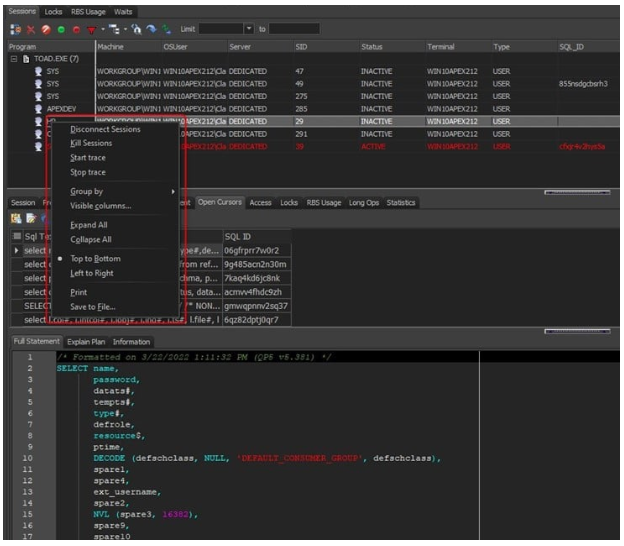This screenshot has width=624, height=546.
Task: Select cursor row with SQL ID gmwqpnnv2sq37
Action: tap(151, 306)
